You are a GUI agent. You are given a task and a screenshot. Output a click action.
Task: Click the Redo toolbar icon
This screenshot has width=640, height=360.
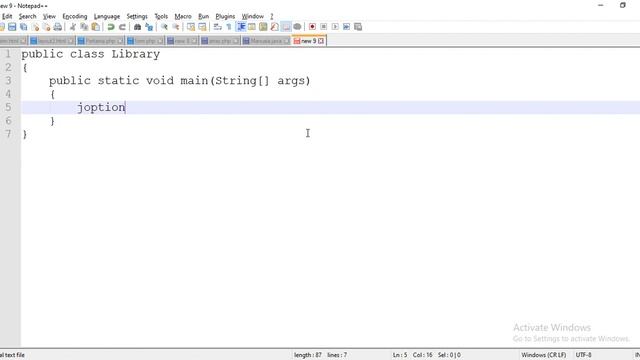[x=122, y=27]
